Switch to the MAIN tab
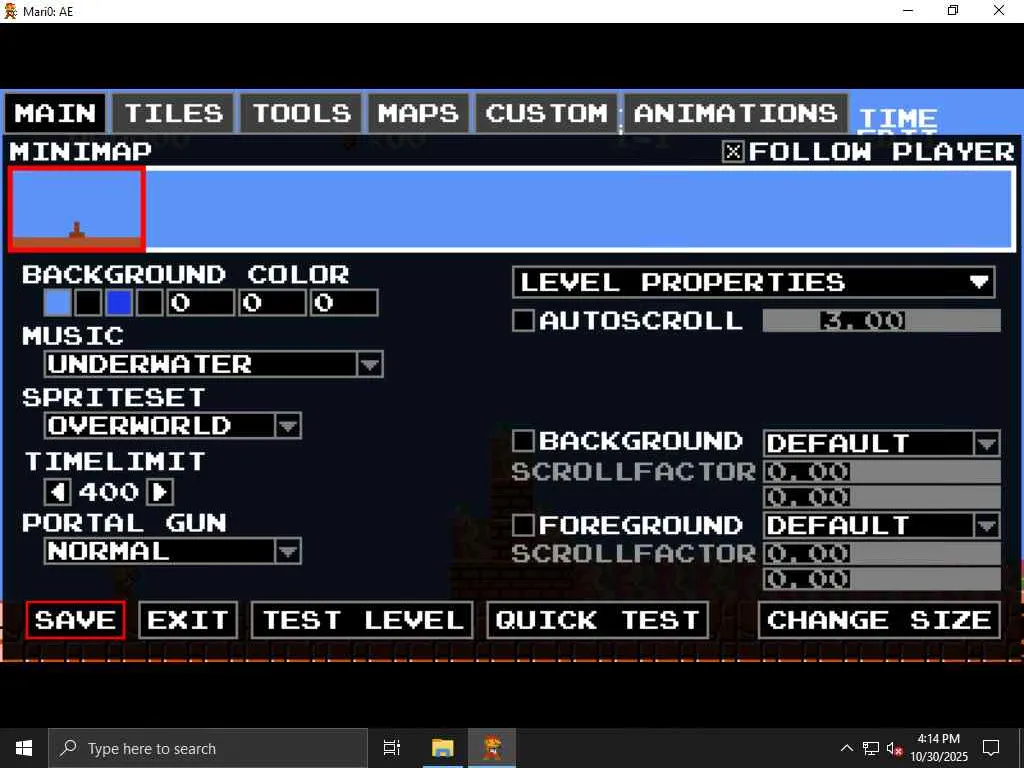Screen dimensions: 1024x768 55,114
